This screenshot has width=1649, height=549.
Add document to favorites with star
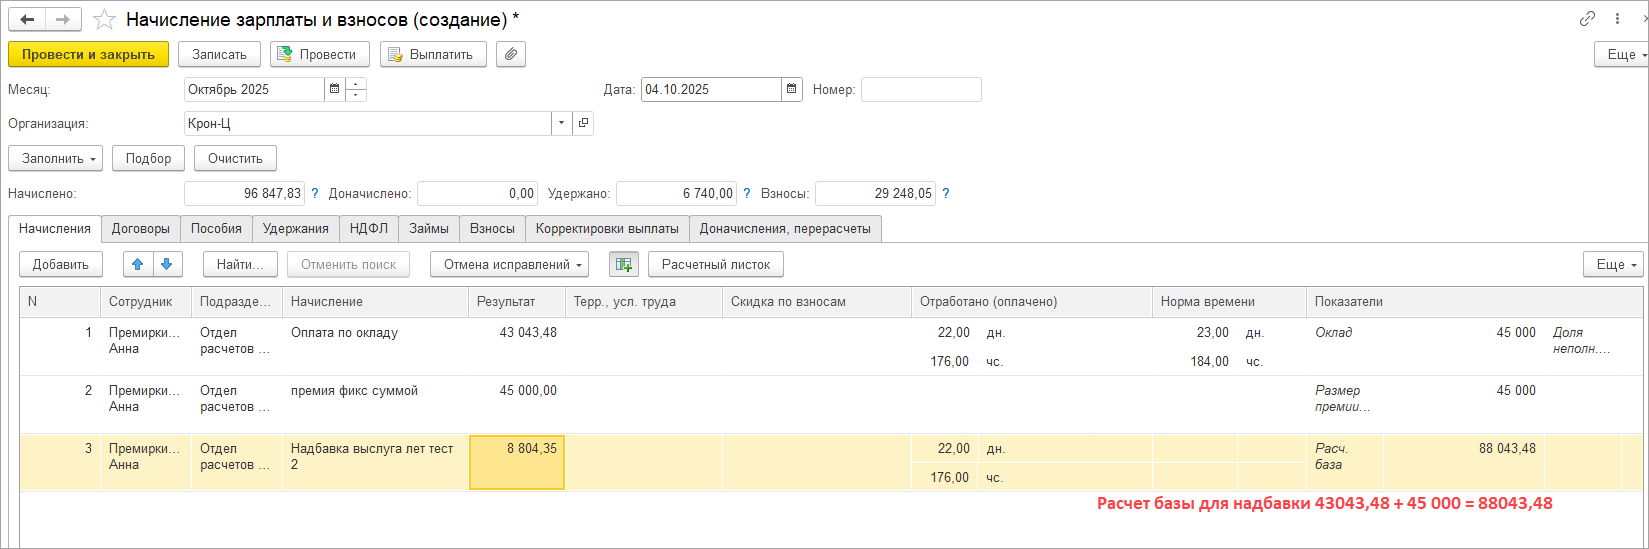click(x=104, y=20)
